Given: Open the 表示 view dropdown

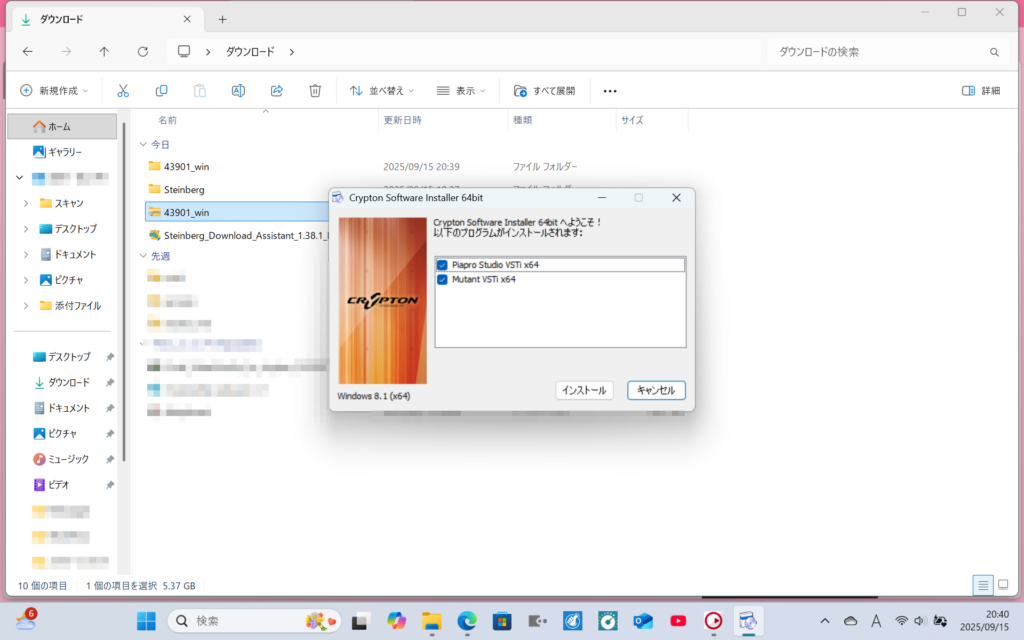Looking at the screenshot, I should click(461, 90).
